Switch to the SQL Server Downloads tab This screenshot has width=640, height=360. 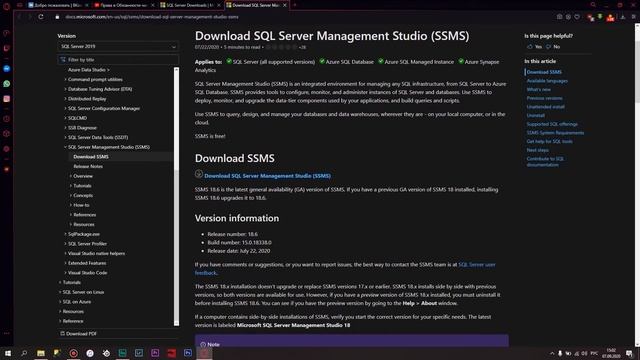pyautogui.click(x=190, y=5)
